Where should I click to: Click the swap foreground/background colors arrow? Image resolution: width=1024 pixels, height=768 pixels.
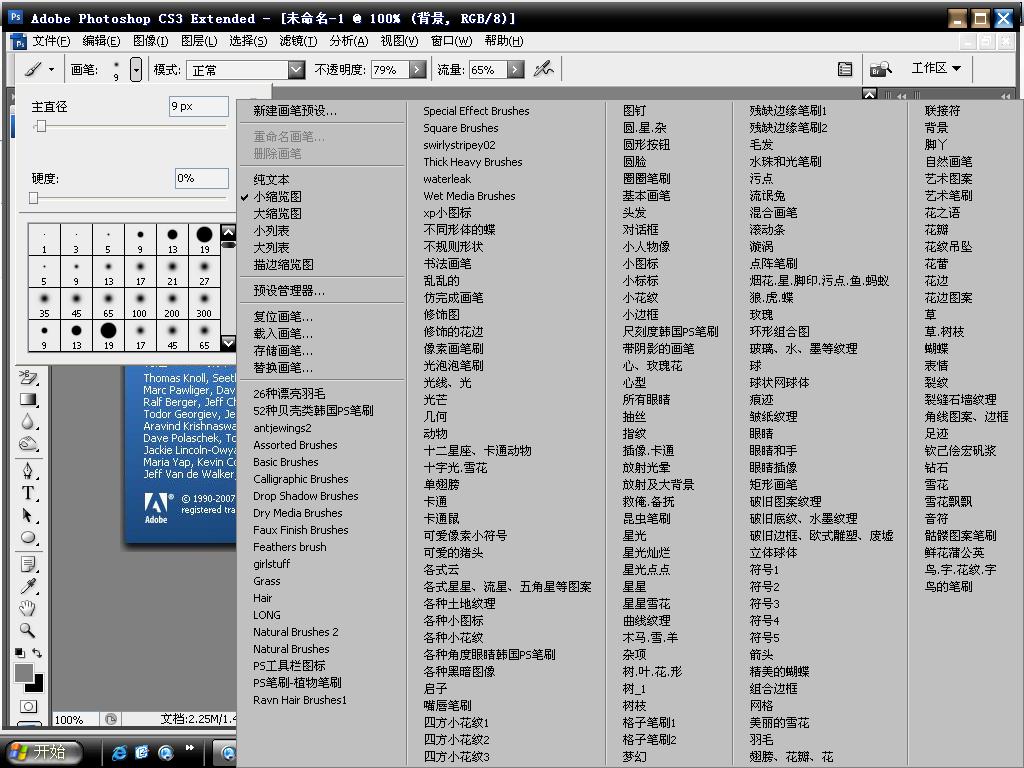pyautogui.click(x=37, y=653)
